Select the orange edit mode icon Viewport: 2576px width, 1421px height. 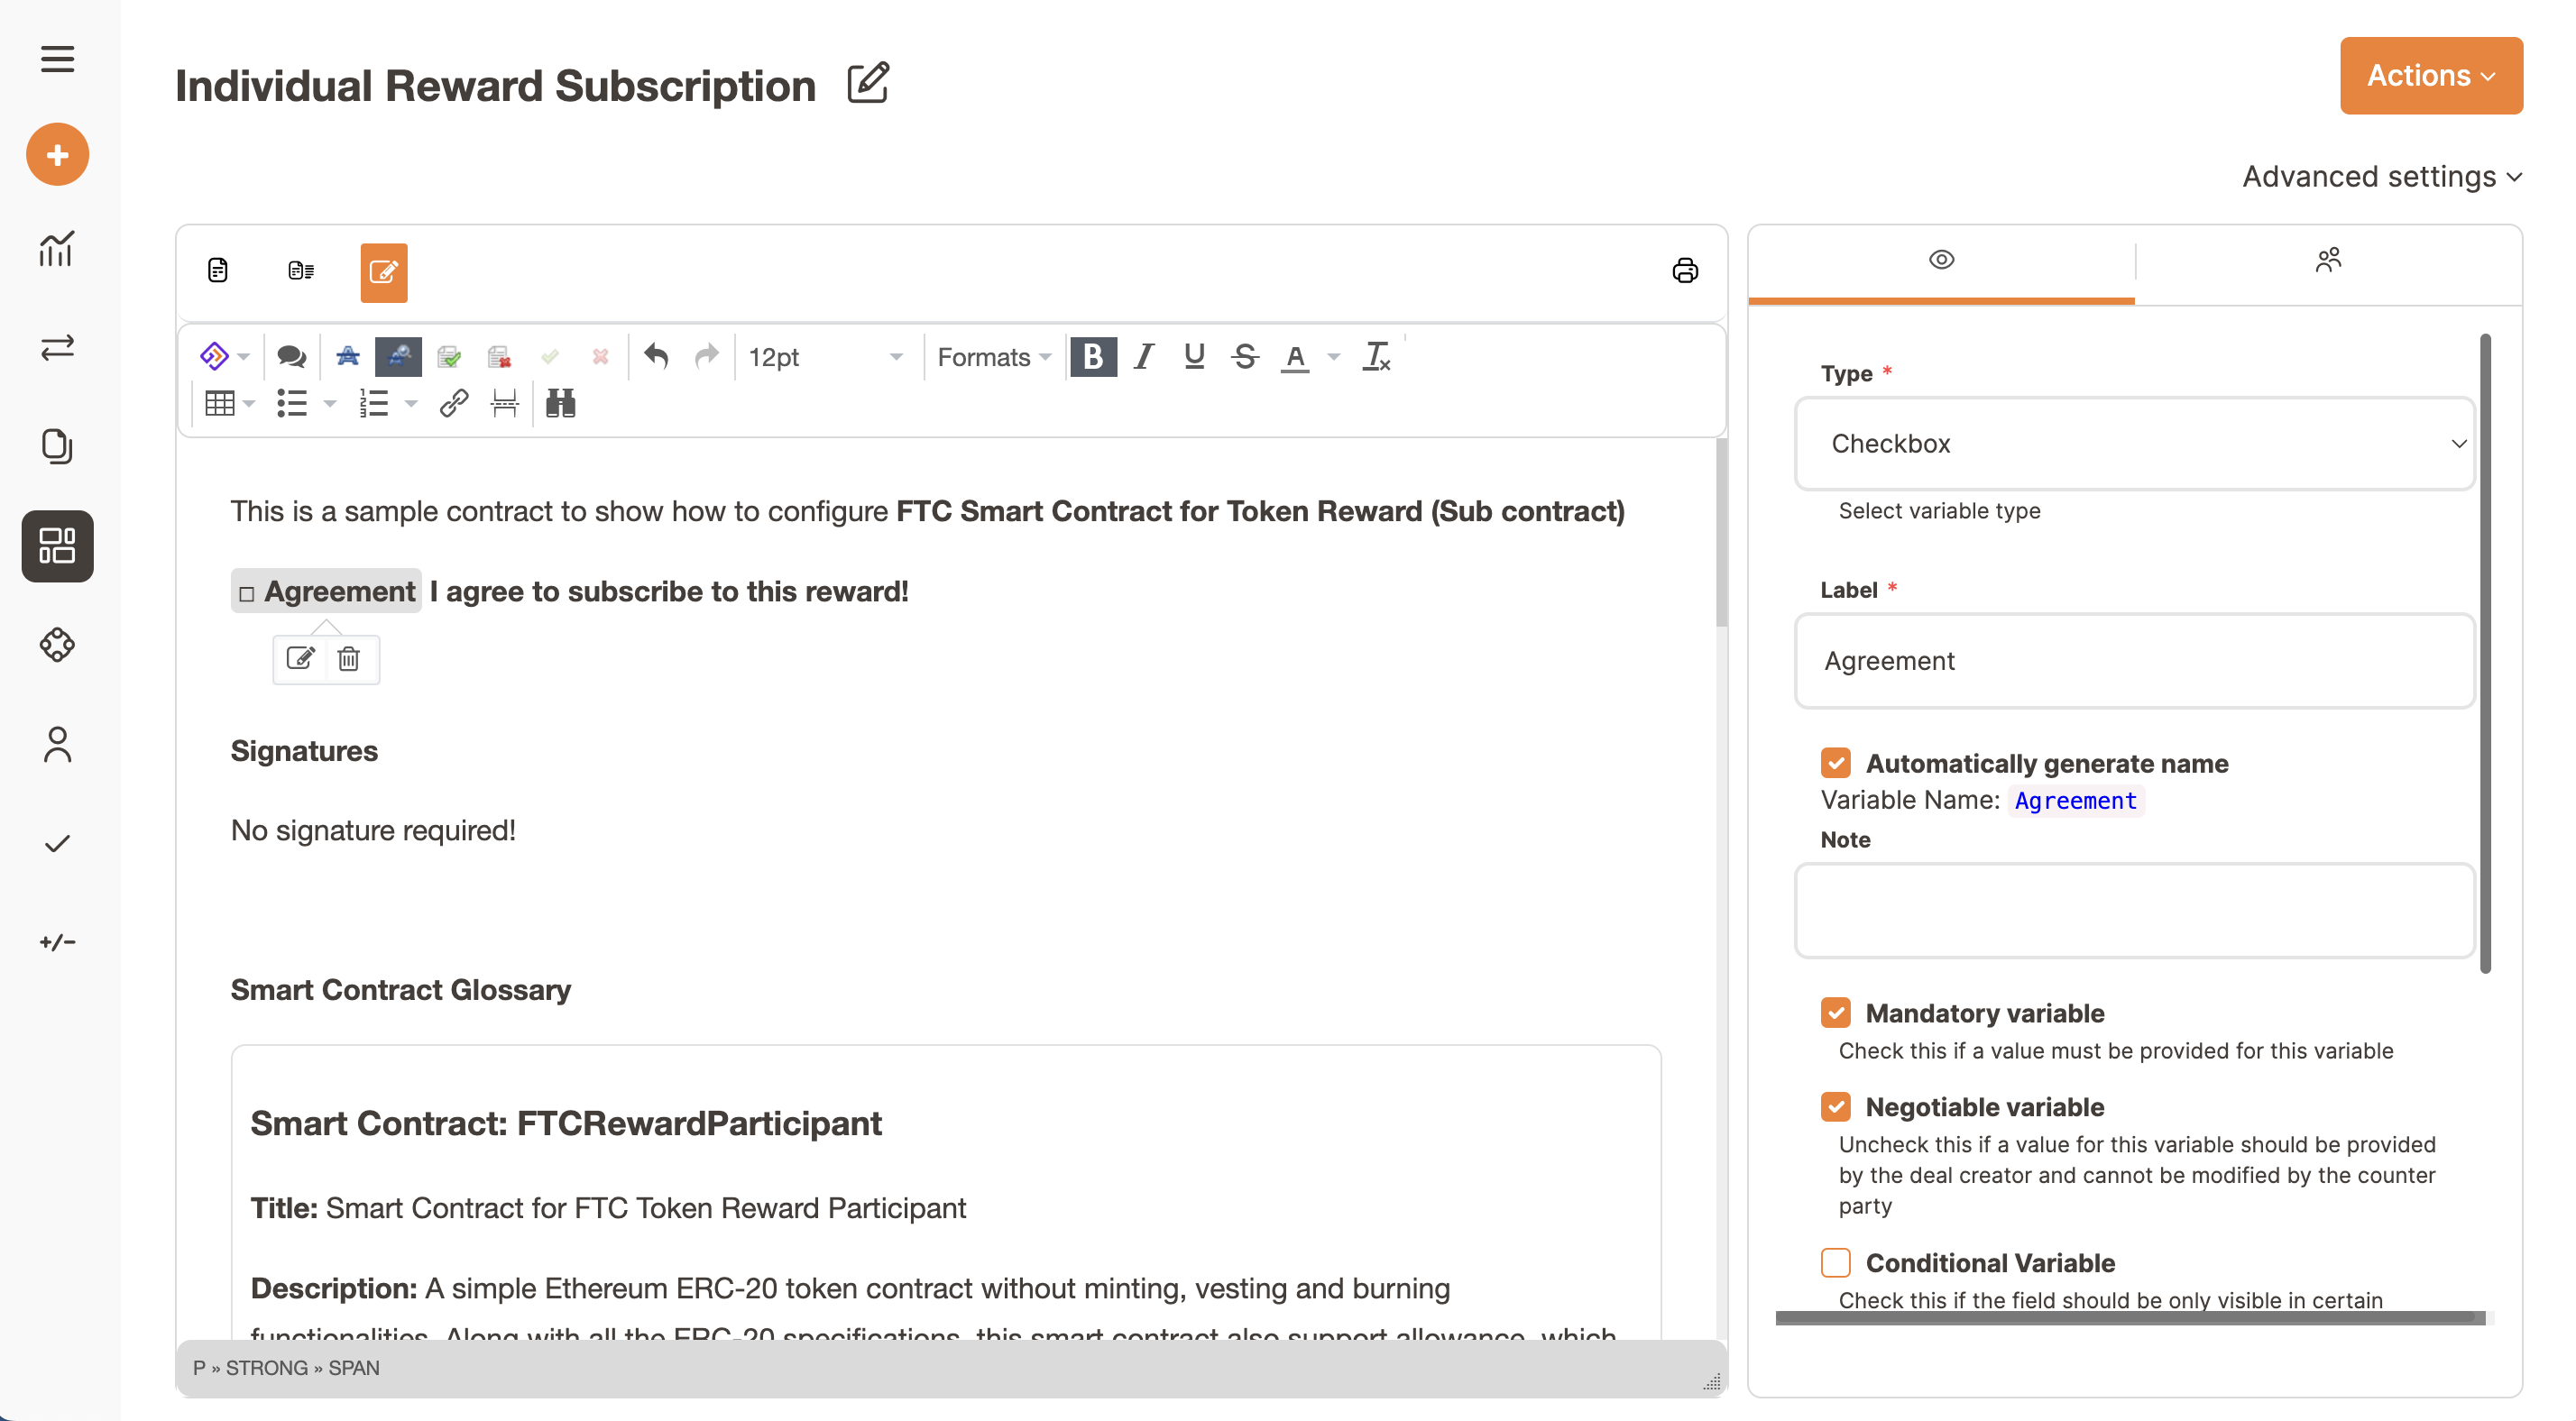tap(384, 272)
